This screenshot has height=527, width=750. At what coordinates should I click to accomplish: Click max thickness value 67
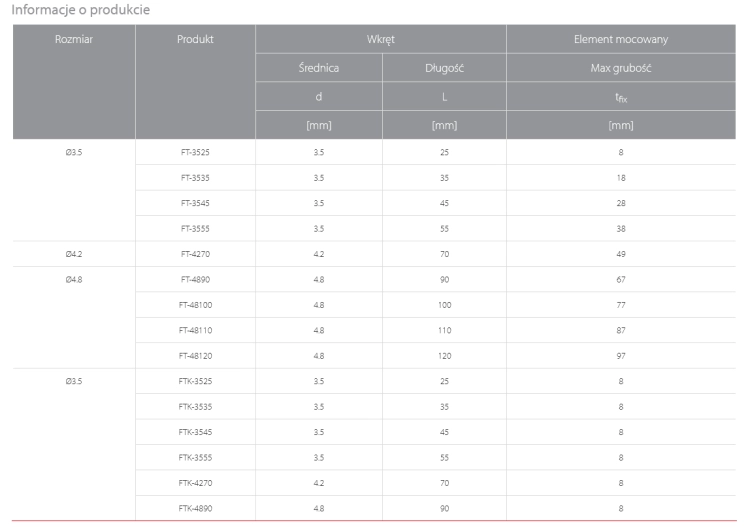[x=621, y=279]
